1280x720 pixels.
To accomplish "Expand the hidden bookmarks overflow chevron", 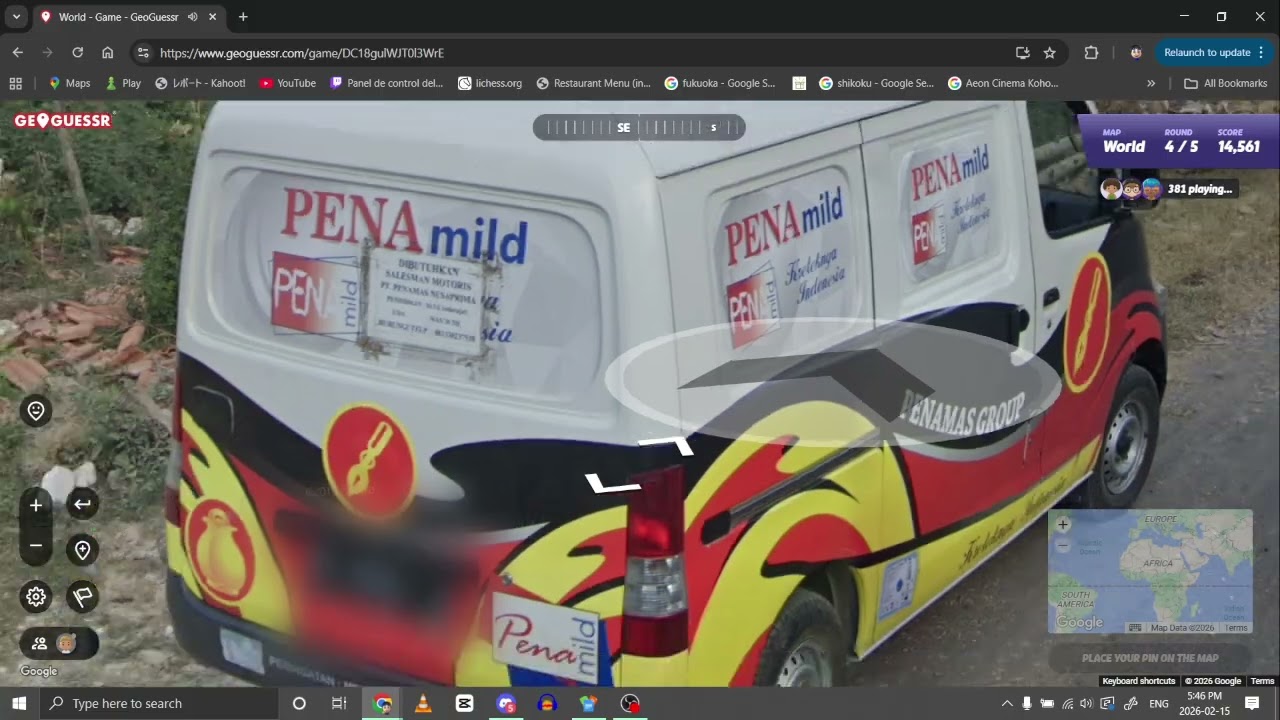I will point(1151,83).
